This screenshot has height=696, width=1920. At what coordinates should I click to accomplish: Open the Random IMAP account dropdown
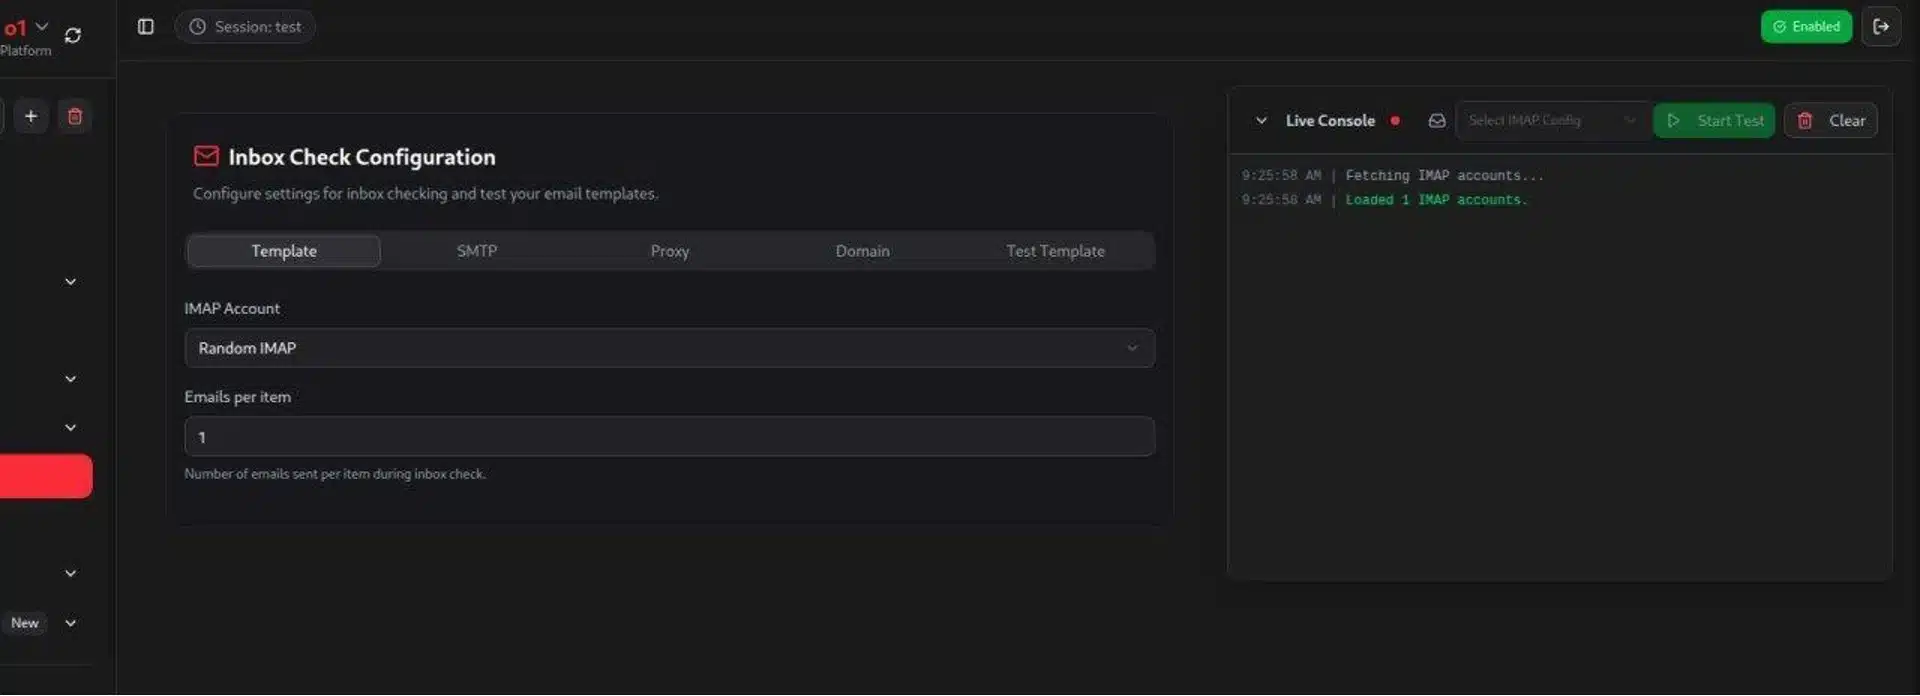(670, 349)
